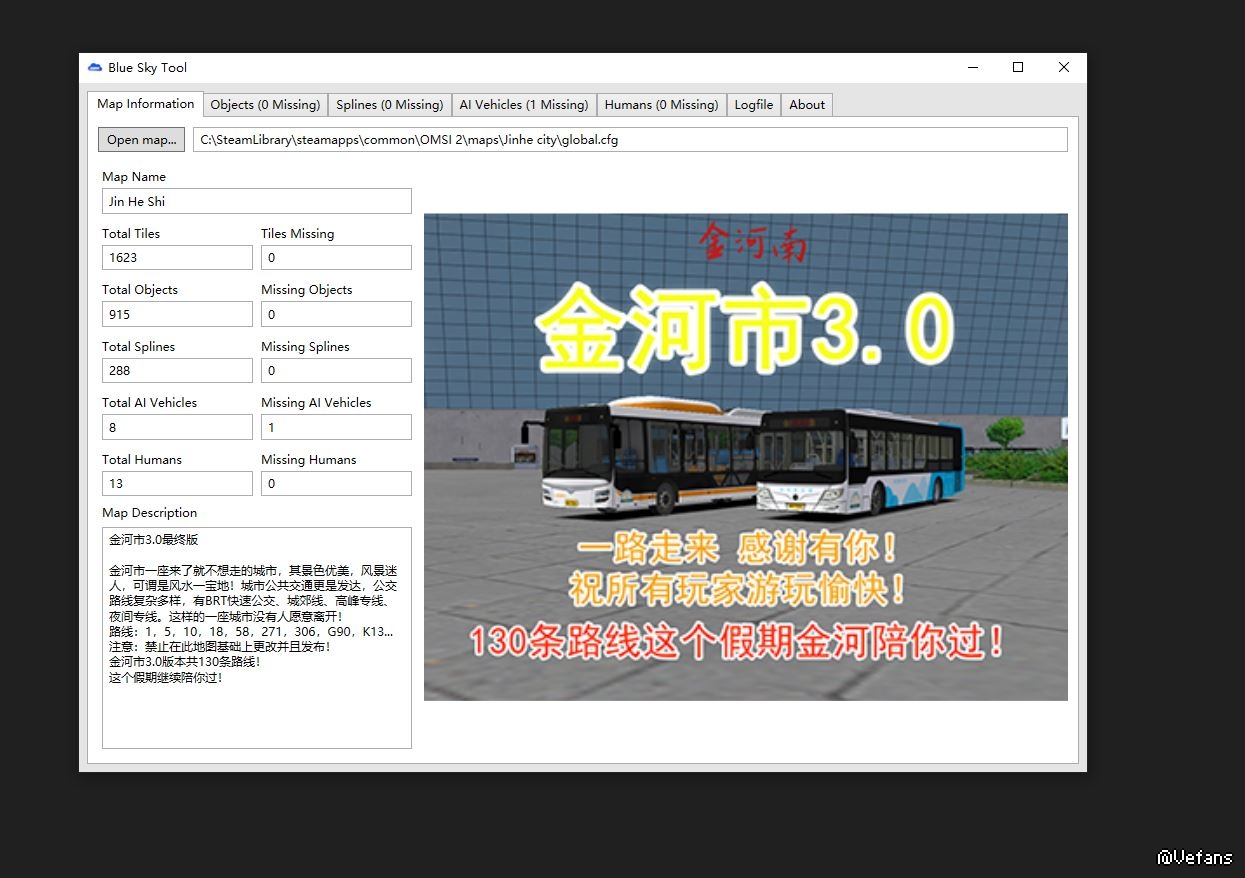Click the Map Name text field

point(256,201)
